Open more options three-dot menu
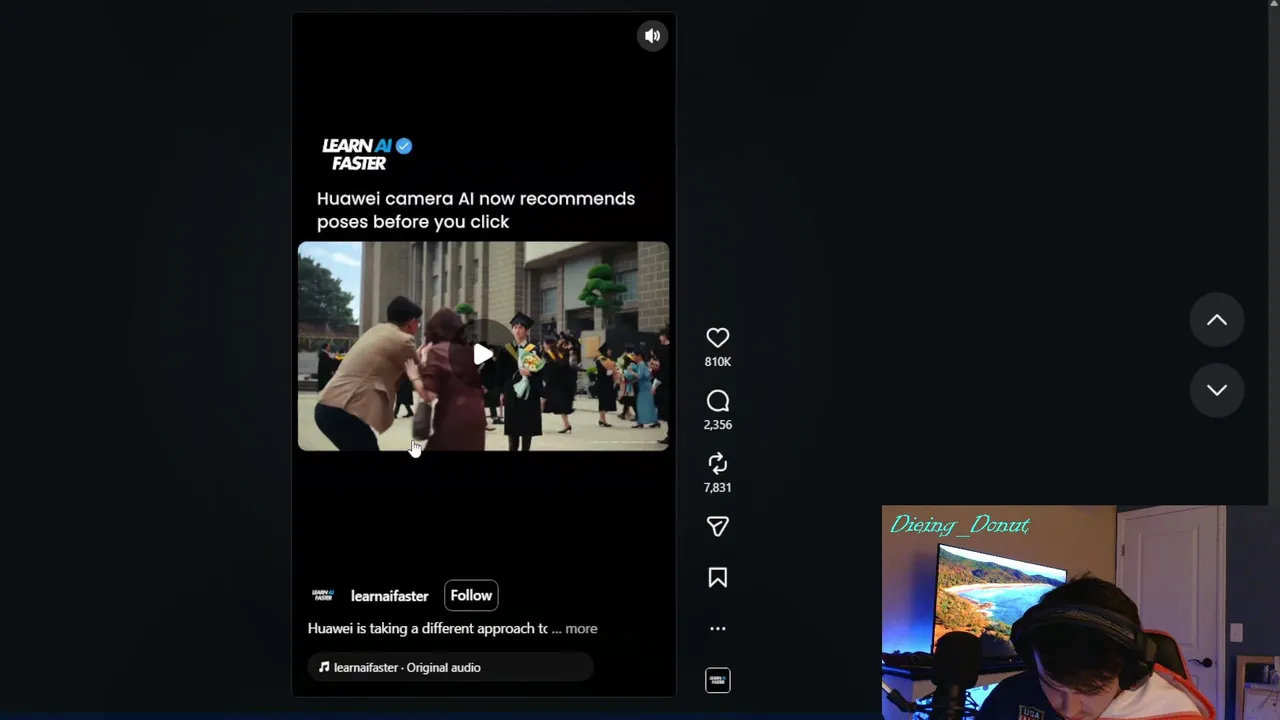 coord(717,629)
